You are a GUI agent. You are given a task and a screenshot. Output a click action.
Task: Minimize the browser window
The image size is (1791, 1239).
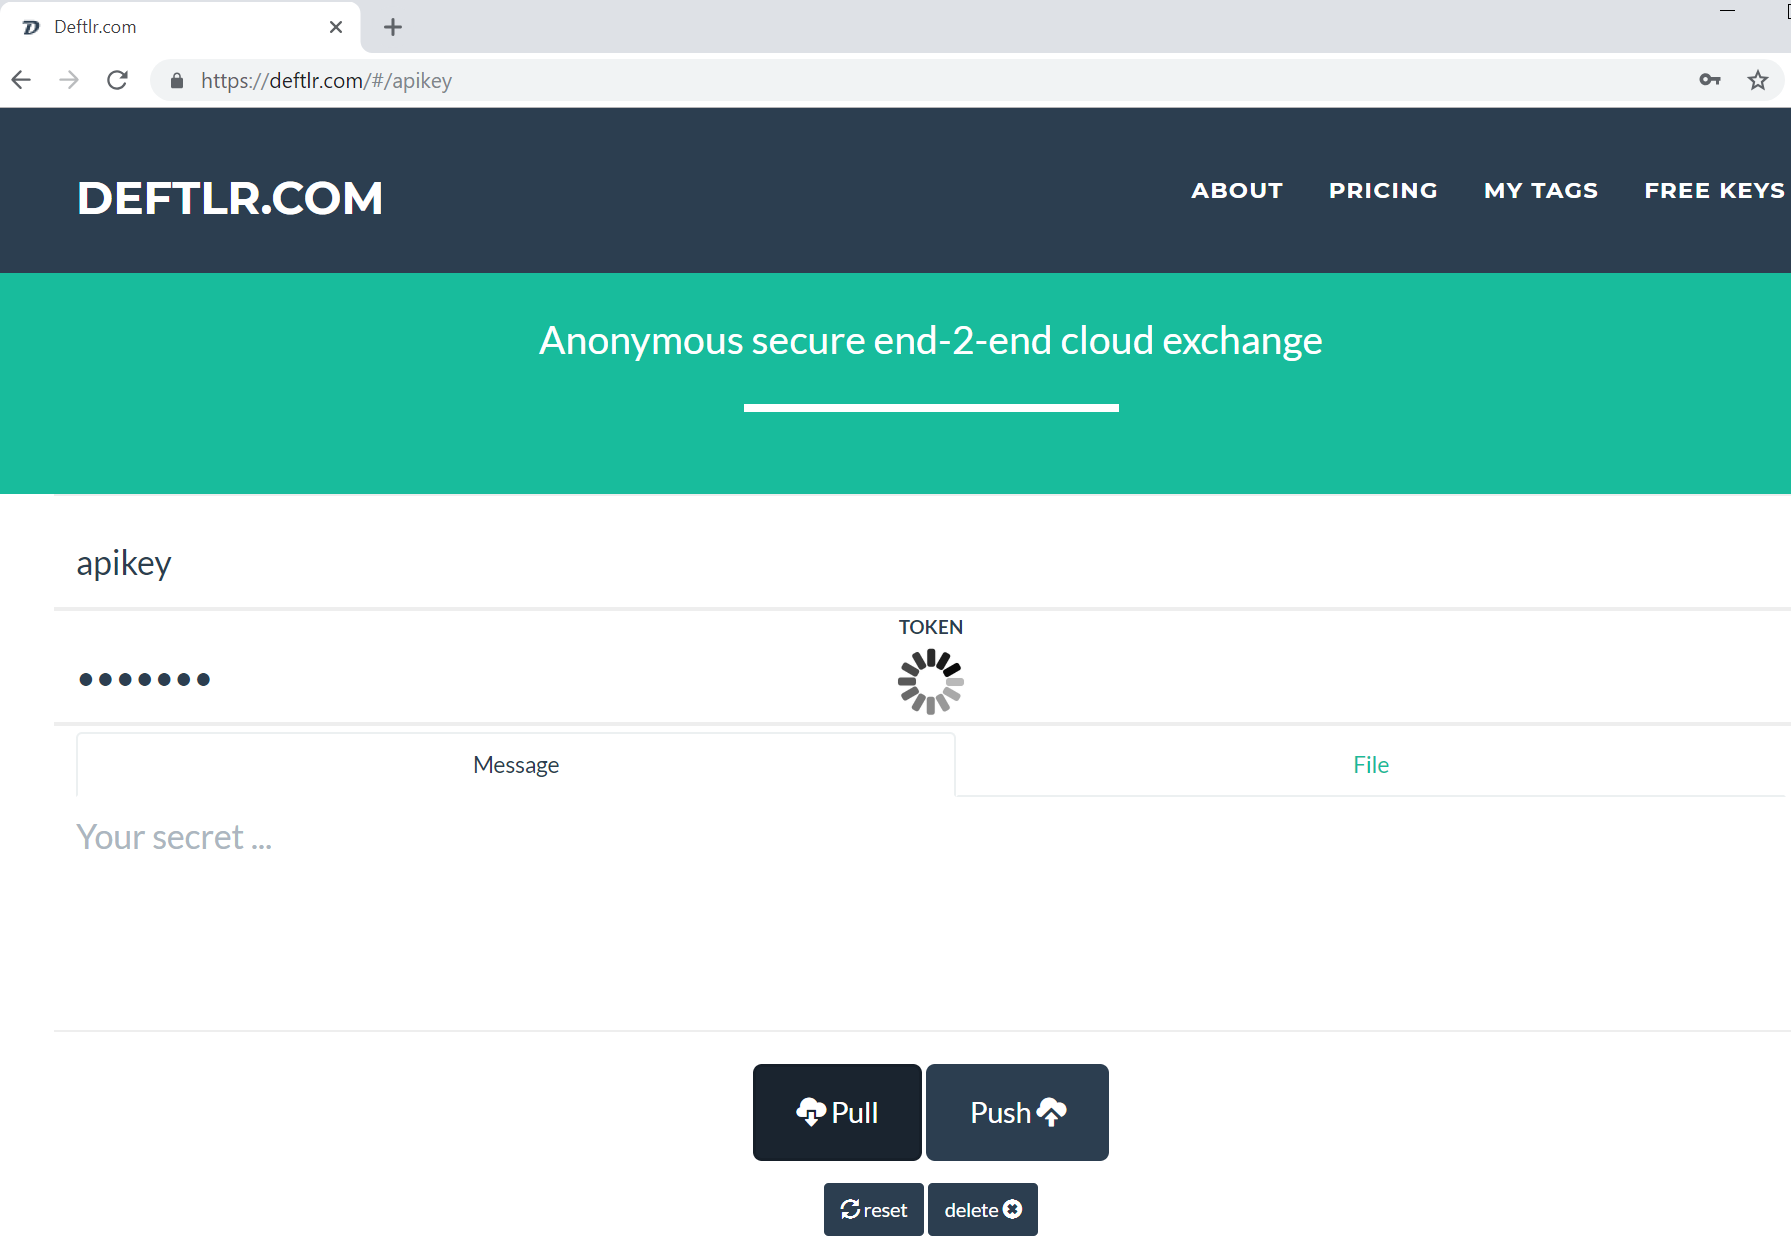tap(1727, 10)
